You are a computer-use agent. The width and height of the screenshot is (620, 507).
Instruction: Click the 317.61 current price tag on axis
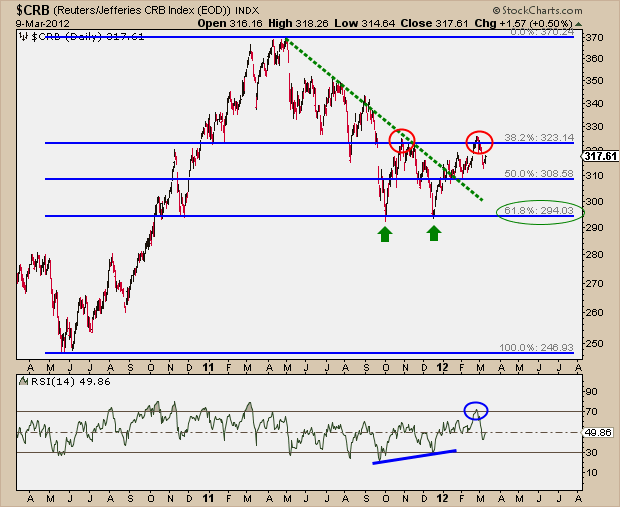[x=600, y=156]
